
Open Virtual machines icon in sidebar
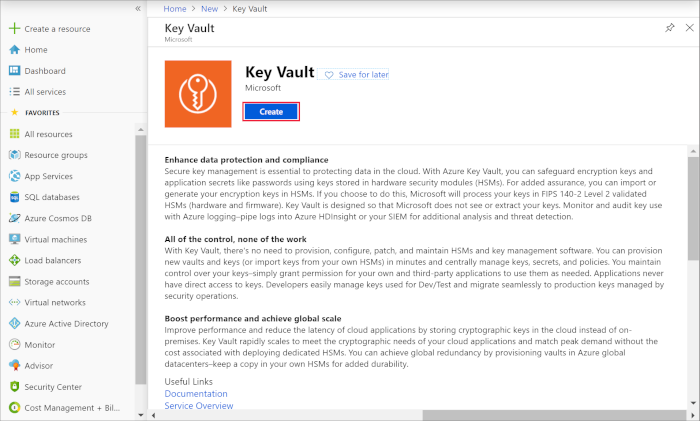pos(15,239)
